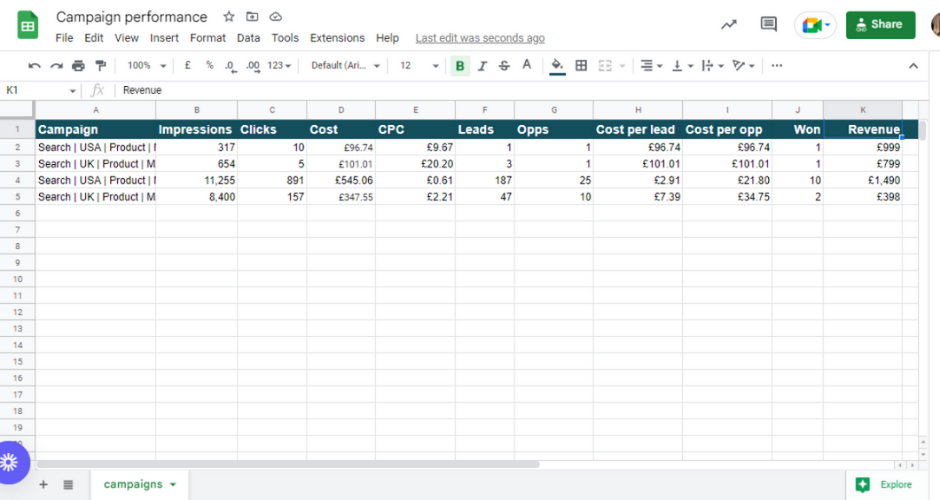Image resolution: width=940 pixels, height=500 pixels.
Task: Open the Insert menu
Action: click(164, 38)
